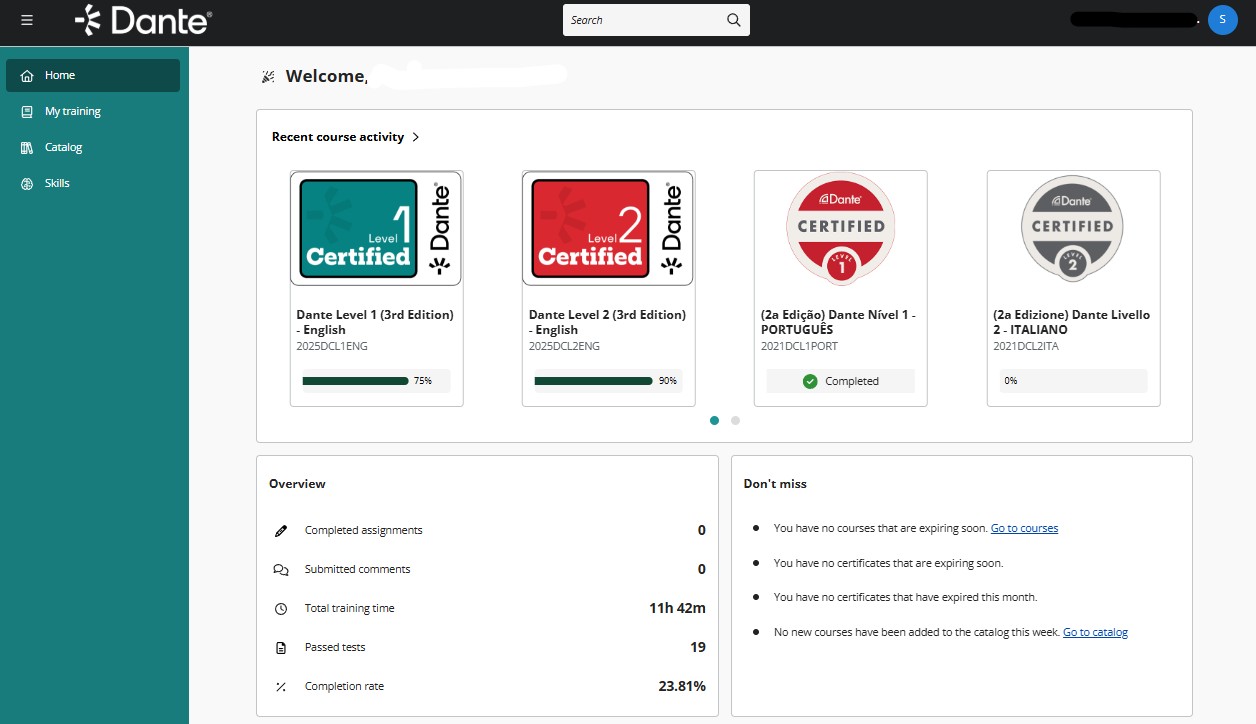Click the 90% progress bar on Level 2
The height and width of the screenshot is (724, 1256).
point(608,381)
